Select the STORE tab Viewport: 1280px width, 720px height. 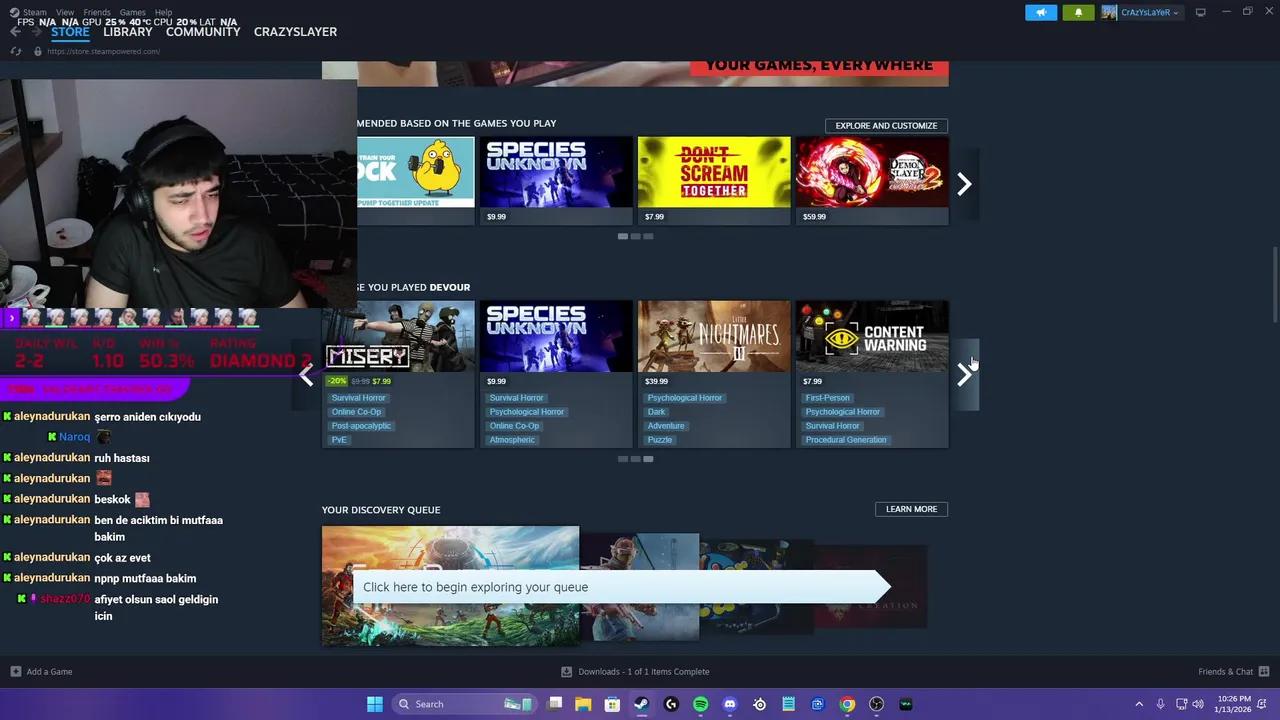point(70,32)
